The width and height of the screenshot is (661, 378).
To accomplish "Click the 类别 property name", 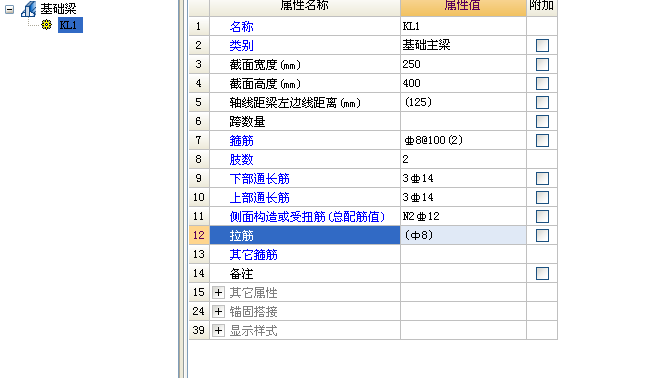I will (241, 46).
